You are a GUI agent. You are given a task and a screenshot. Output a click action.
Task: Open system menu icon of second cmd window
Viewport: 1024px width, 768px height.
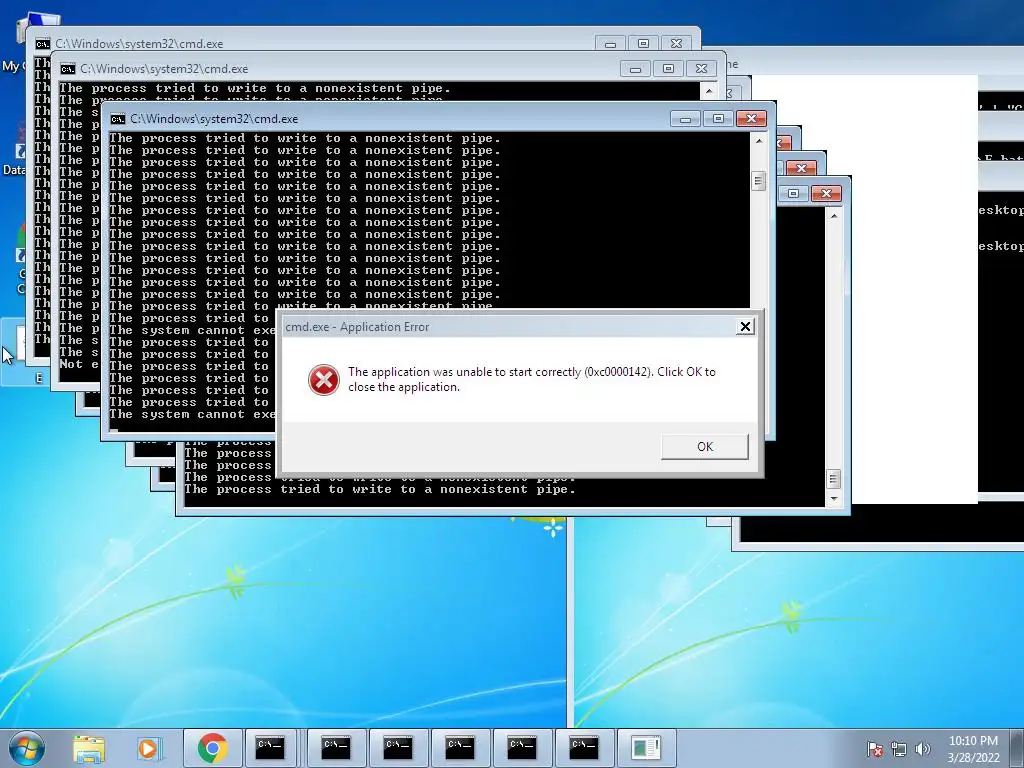[x=68, y=69]
